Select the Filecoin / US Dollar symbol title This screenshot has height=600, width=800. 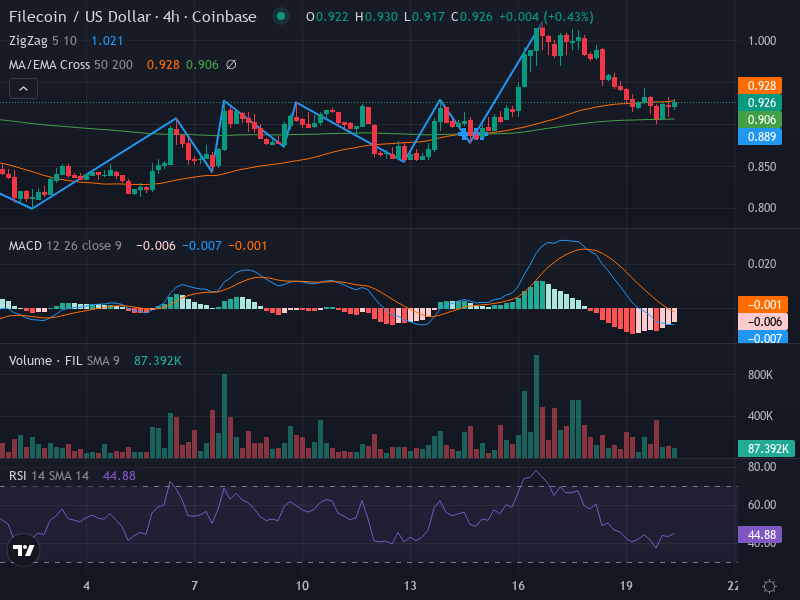(133, 17)
